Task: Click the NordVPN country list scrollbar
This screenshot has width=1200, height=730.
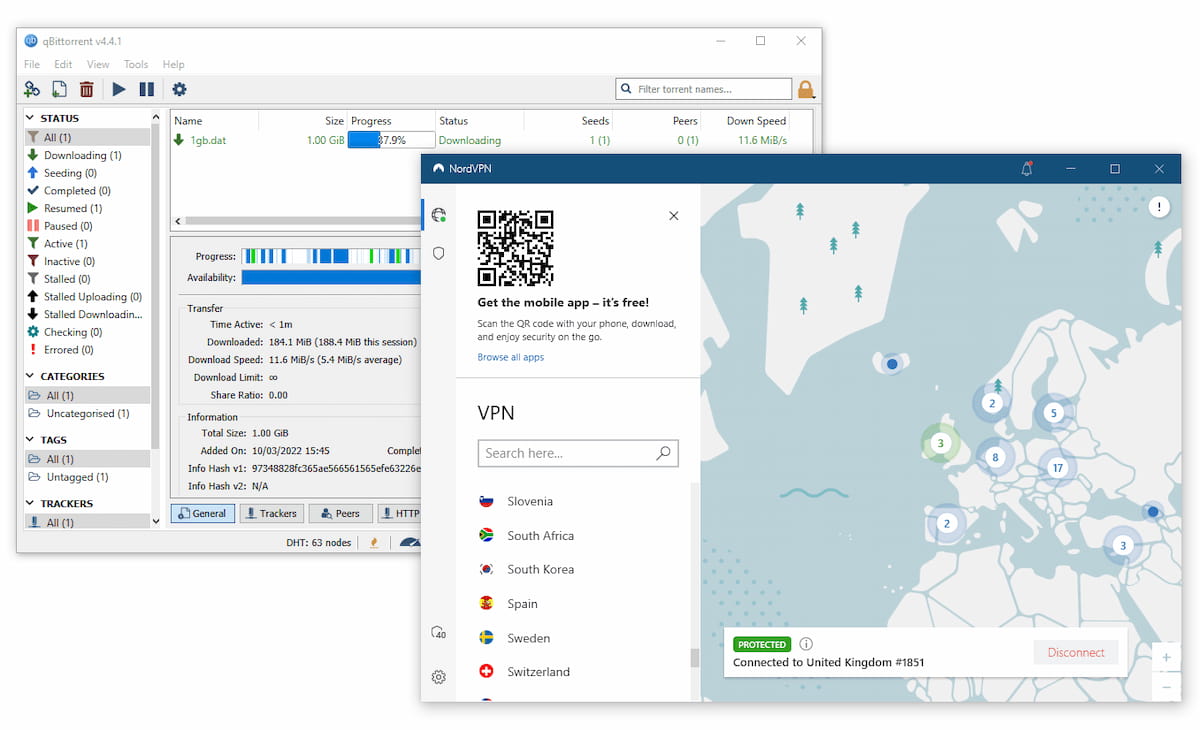Action: coord(695,657)
